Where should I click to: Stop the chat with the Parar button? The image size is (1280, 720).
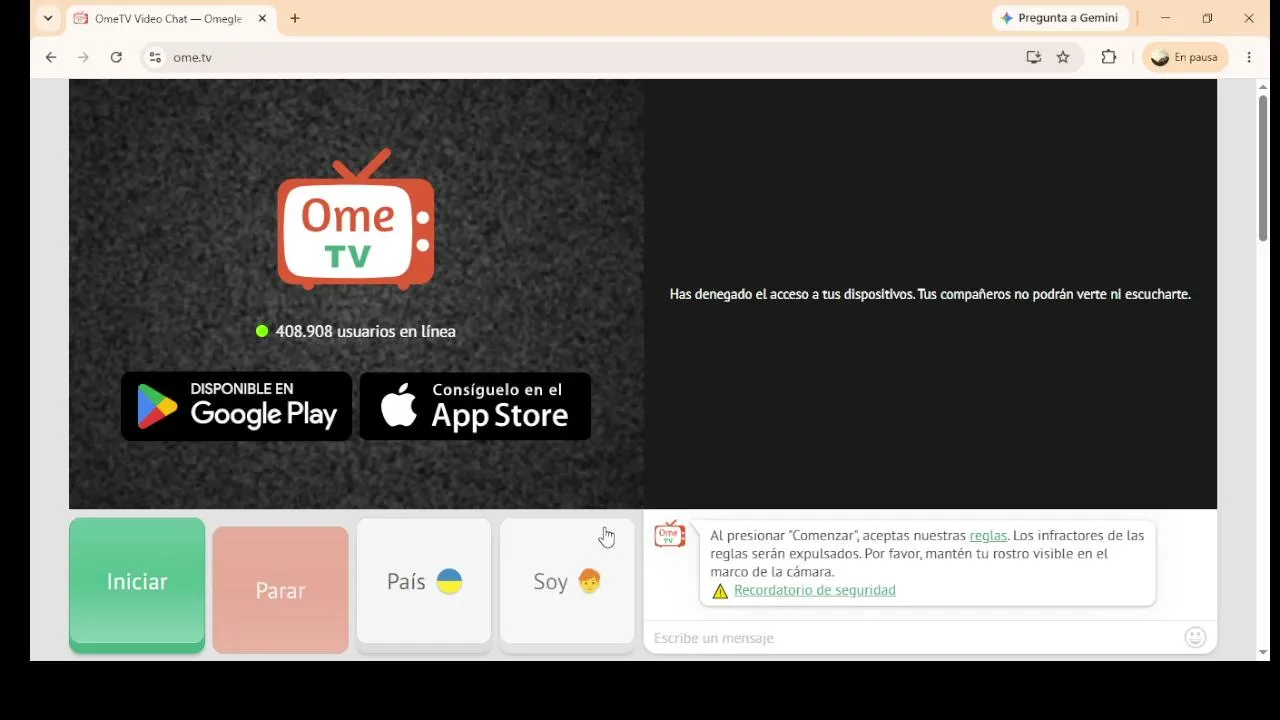(x=280, y=590)
